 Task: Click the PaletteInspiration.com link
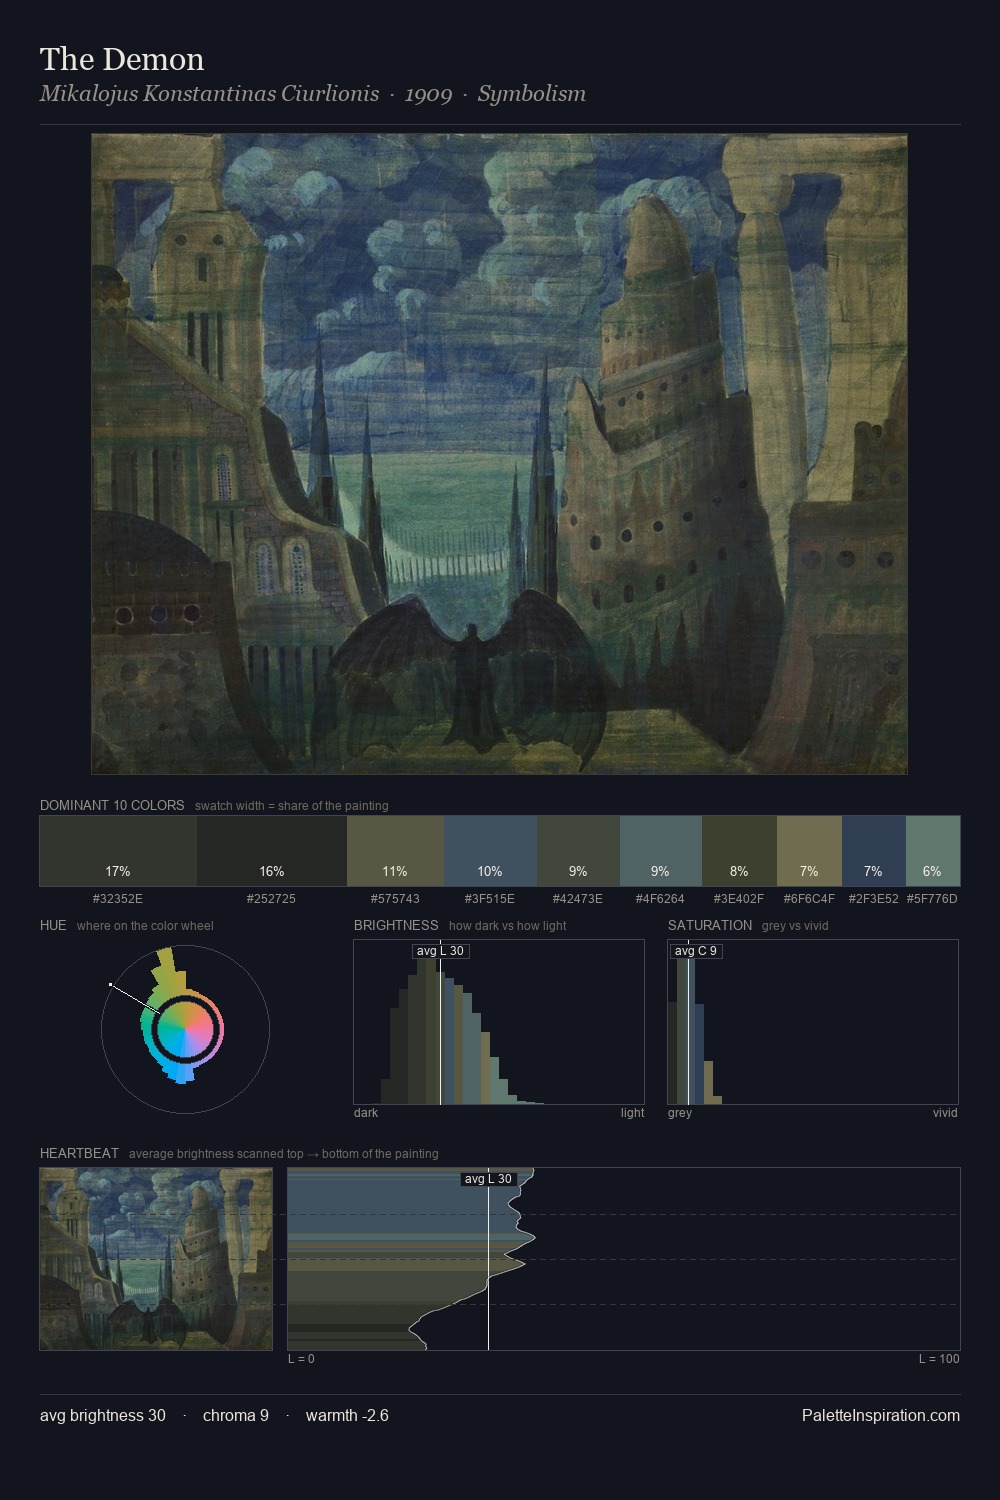point(881,1415)
